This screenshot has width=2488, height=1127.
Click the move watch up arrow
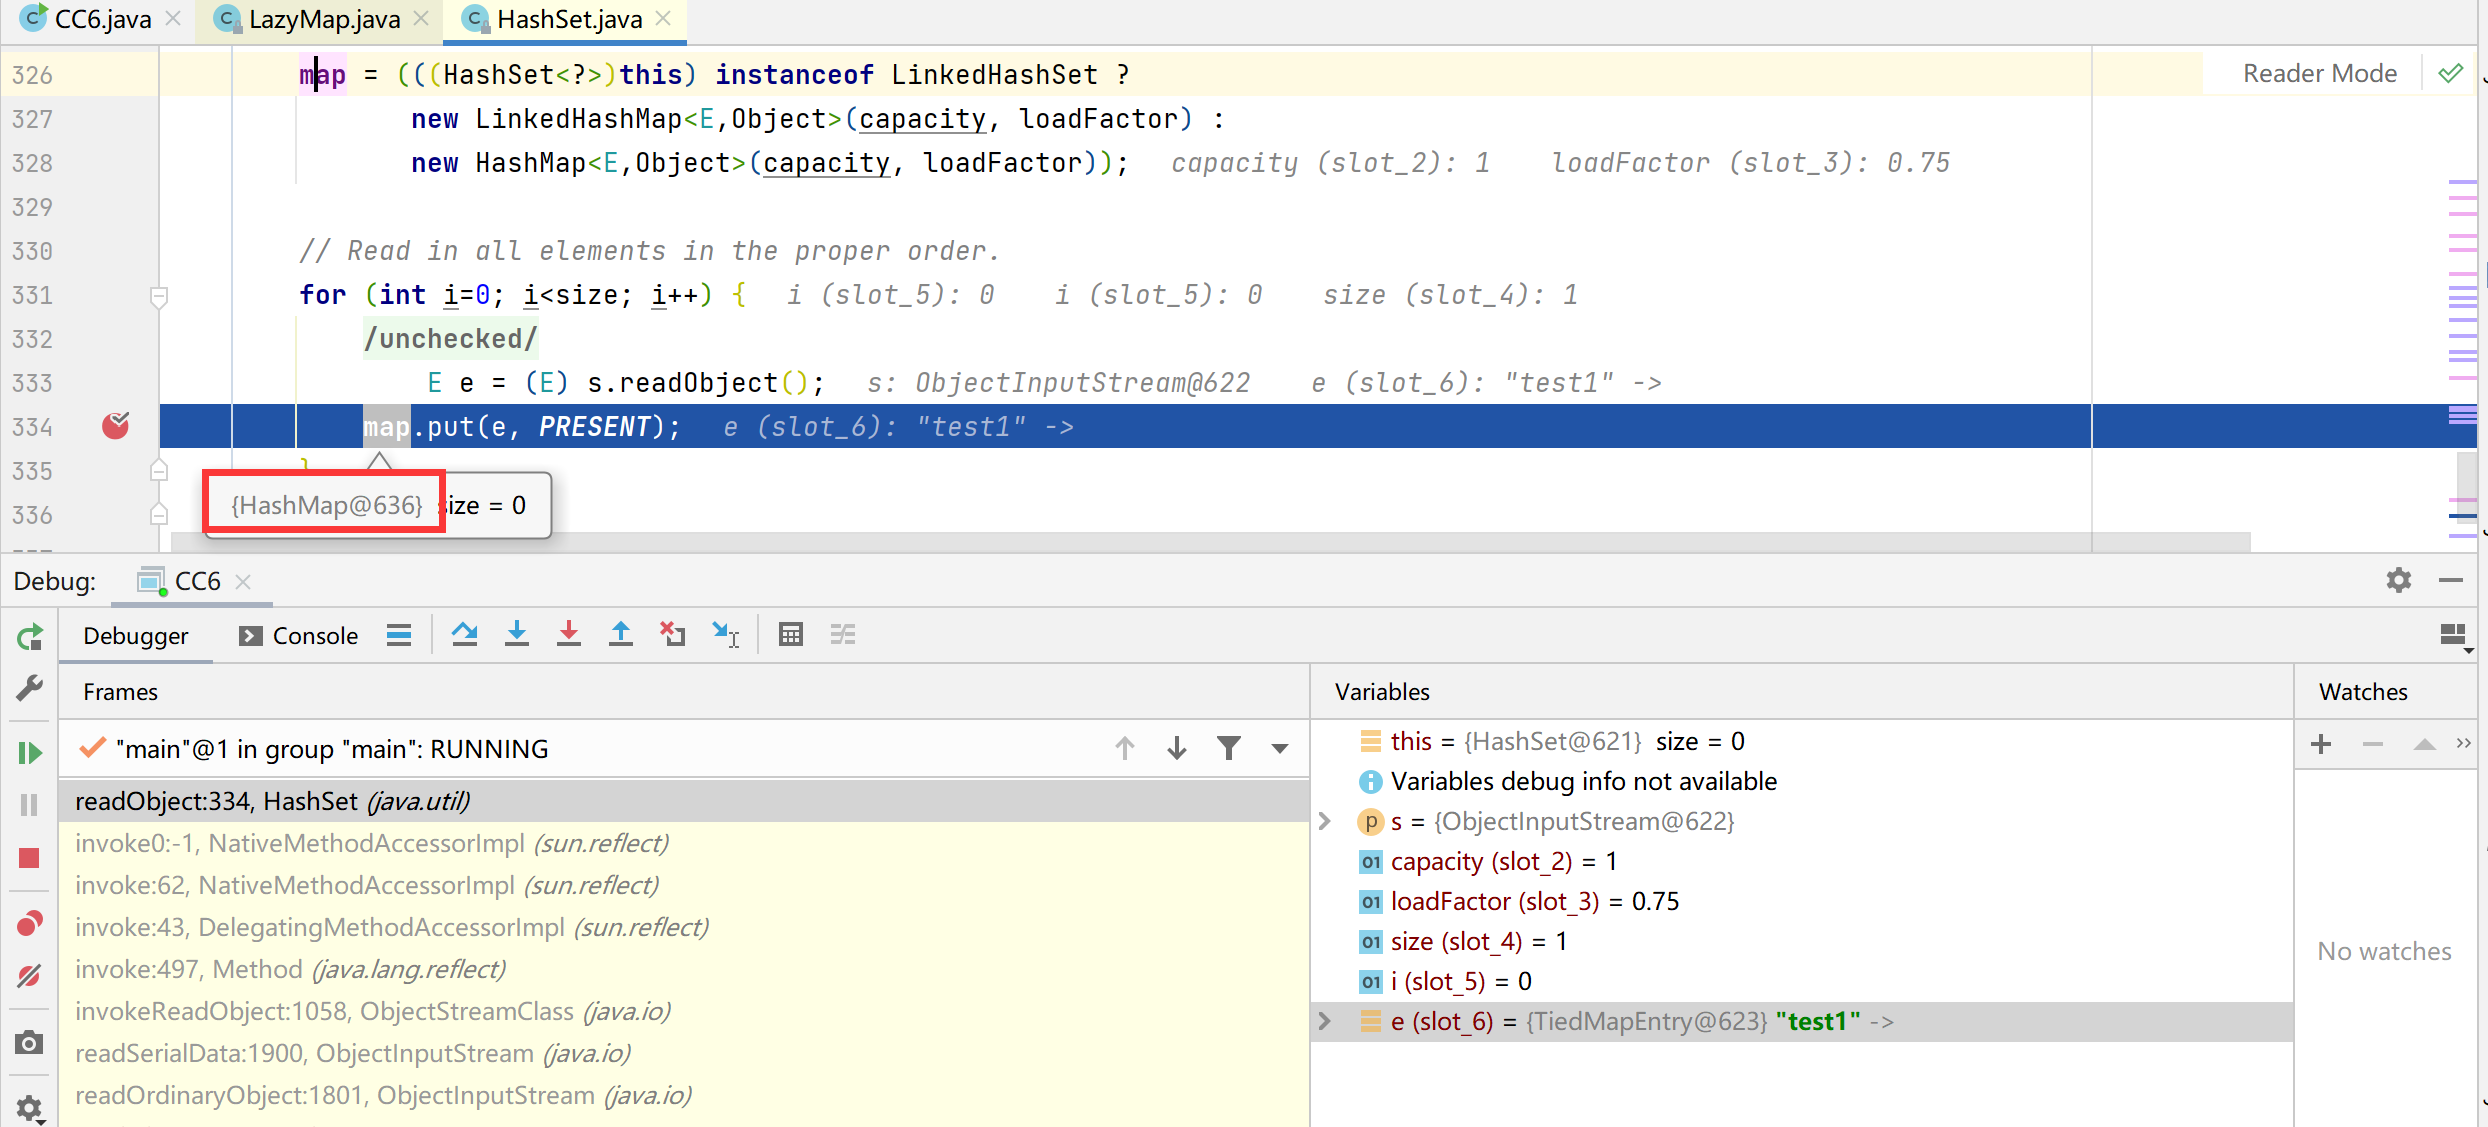pyautogui.click(x=2424, y=744)
